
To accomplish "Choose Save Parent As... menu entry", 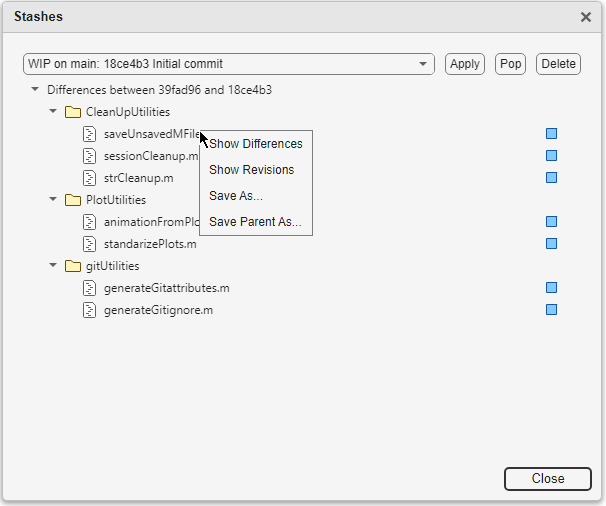I will [x=255, y=222].
